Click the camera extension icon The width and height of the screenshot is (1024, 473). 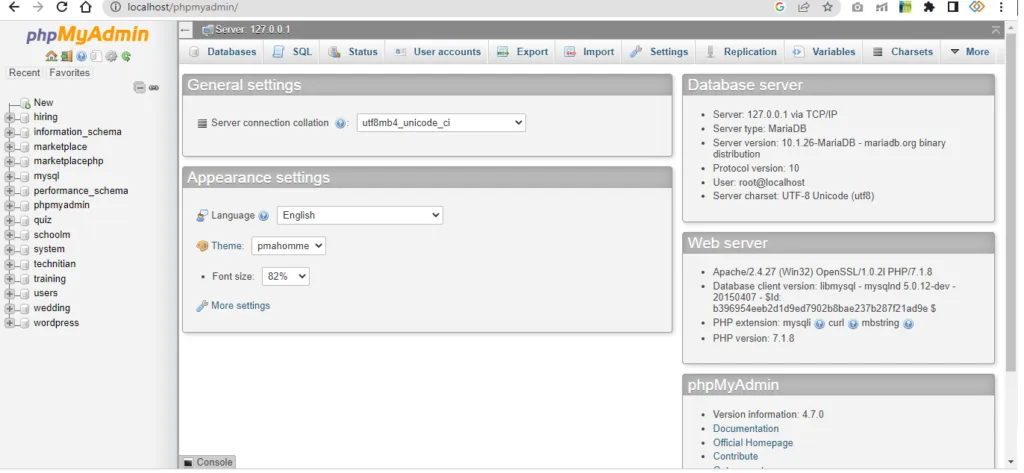click(x=857, y=7)
